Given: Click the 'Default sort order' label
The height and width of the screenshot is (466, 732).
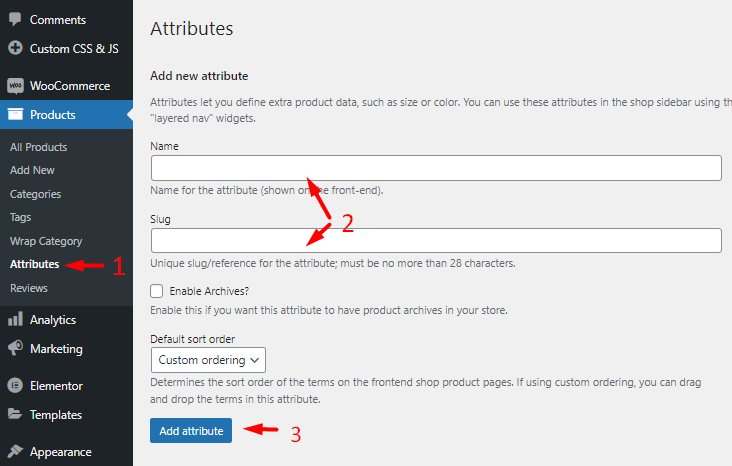Looking at the screenshot, I should coord(192,339).
